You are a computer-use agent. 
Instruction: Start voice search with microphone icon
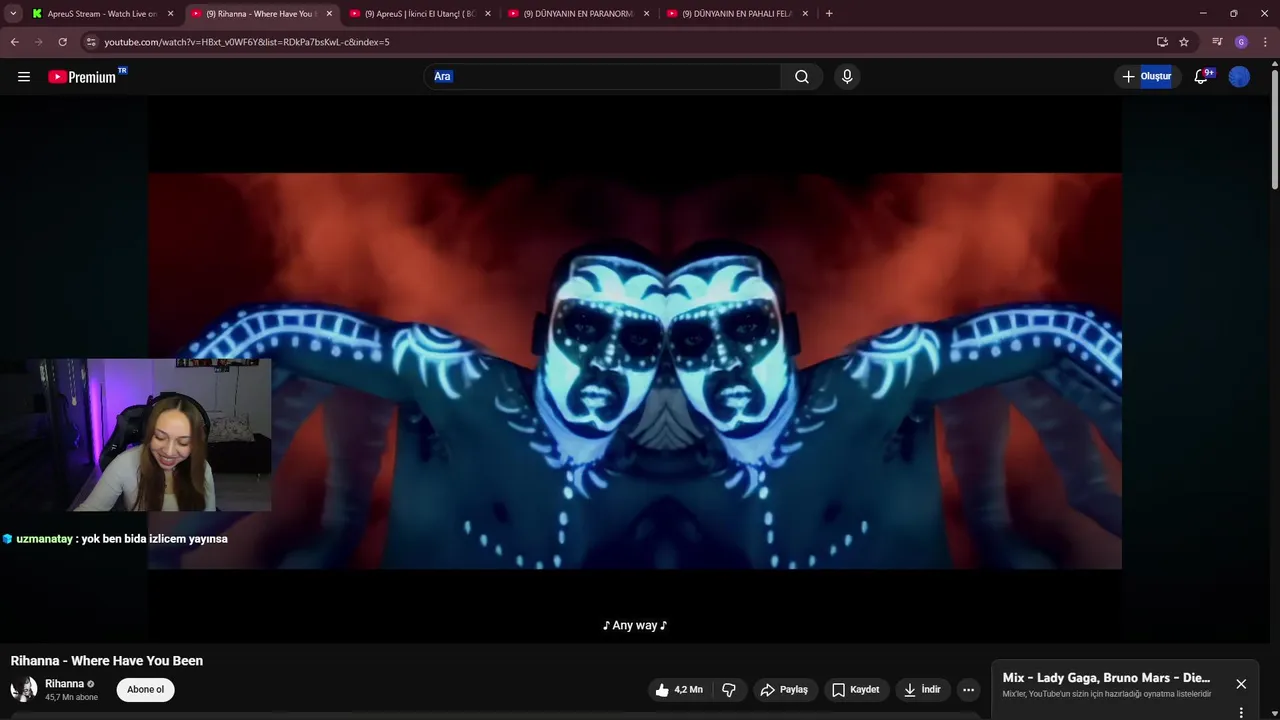coord(847,77)
